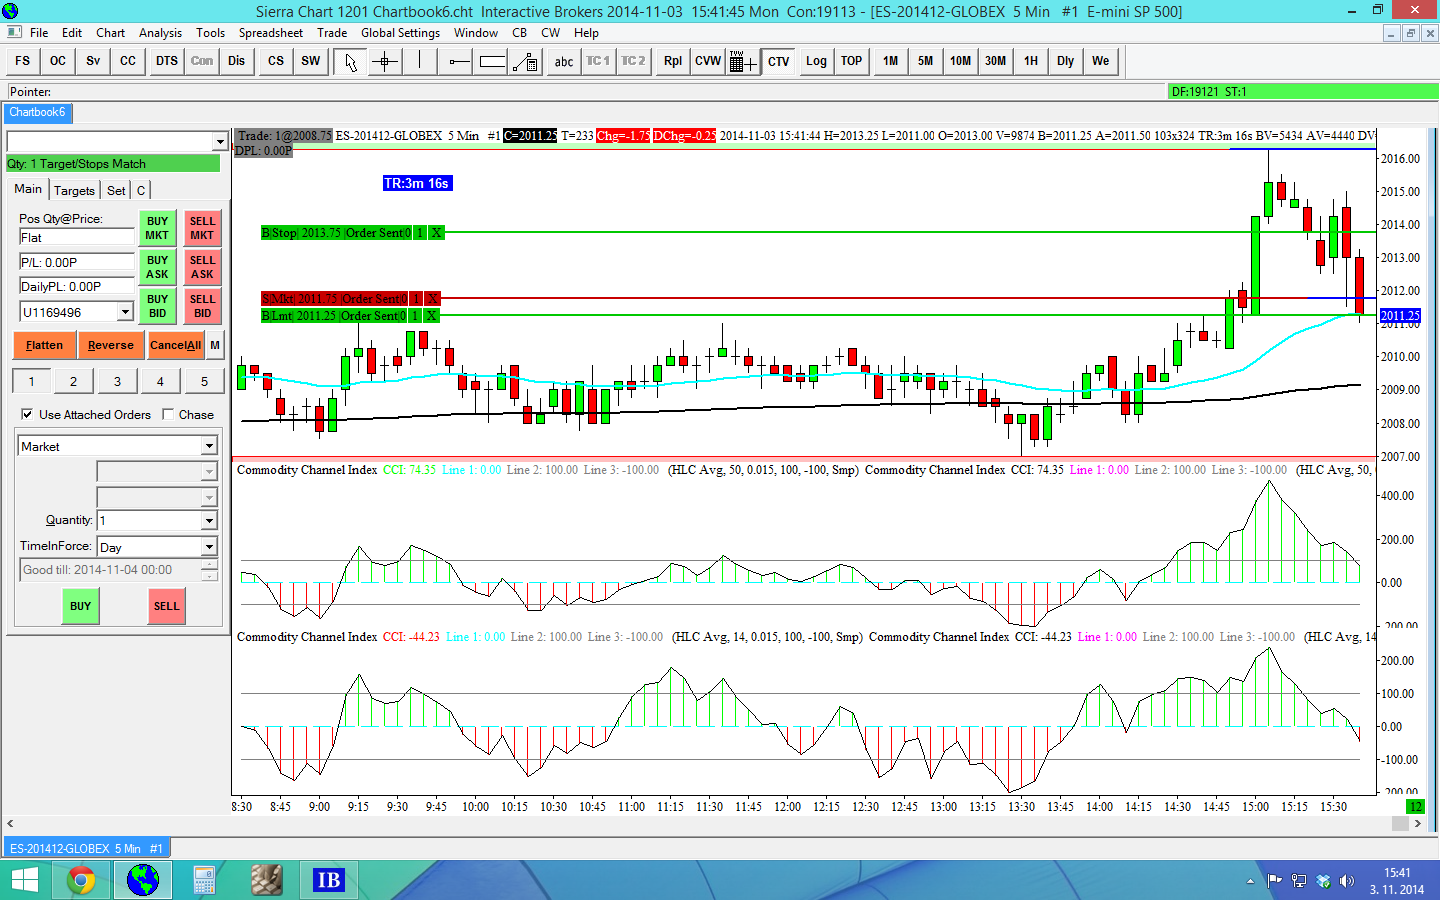Cancel the B Stop 2013.75 order with X

[436, 233]
